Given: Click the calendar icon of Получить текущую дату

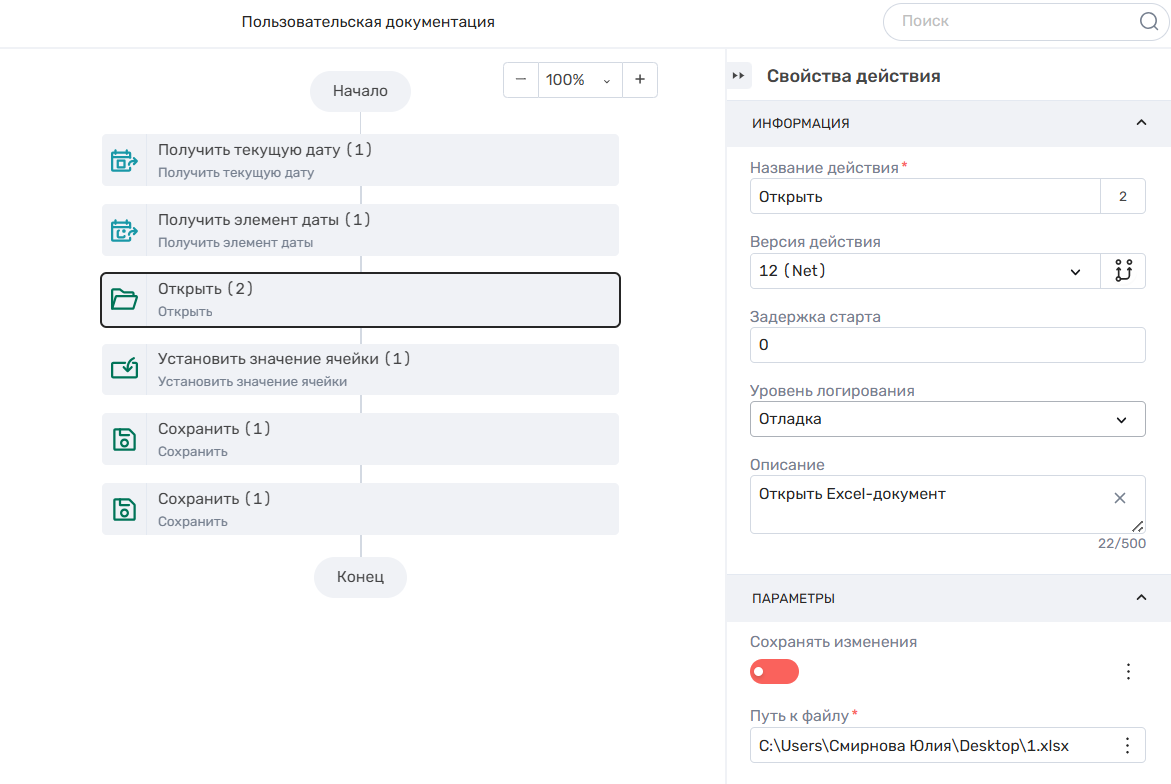Looking at the screenshot, I should coord(124,160).
